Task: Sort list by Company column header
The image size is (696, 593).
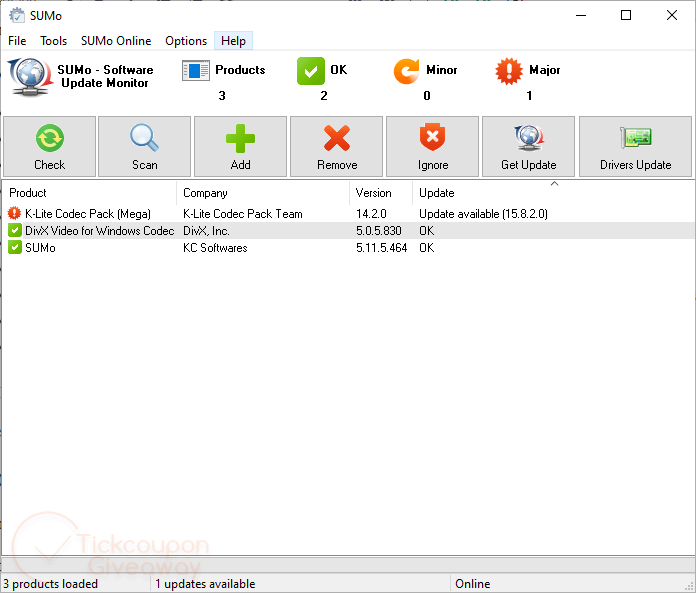Action: (263, 193)
